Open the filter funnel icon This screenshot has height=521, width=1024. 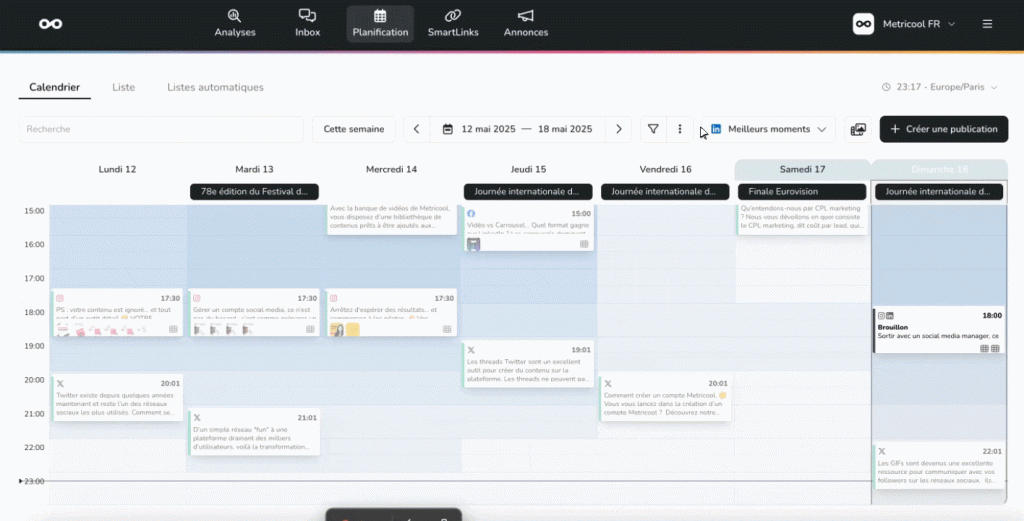(x=653, y=129)
